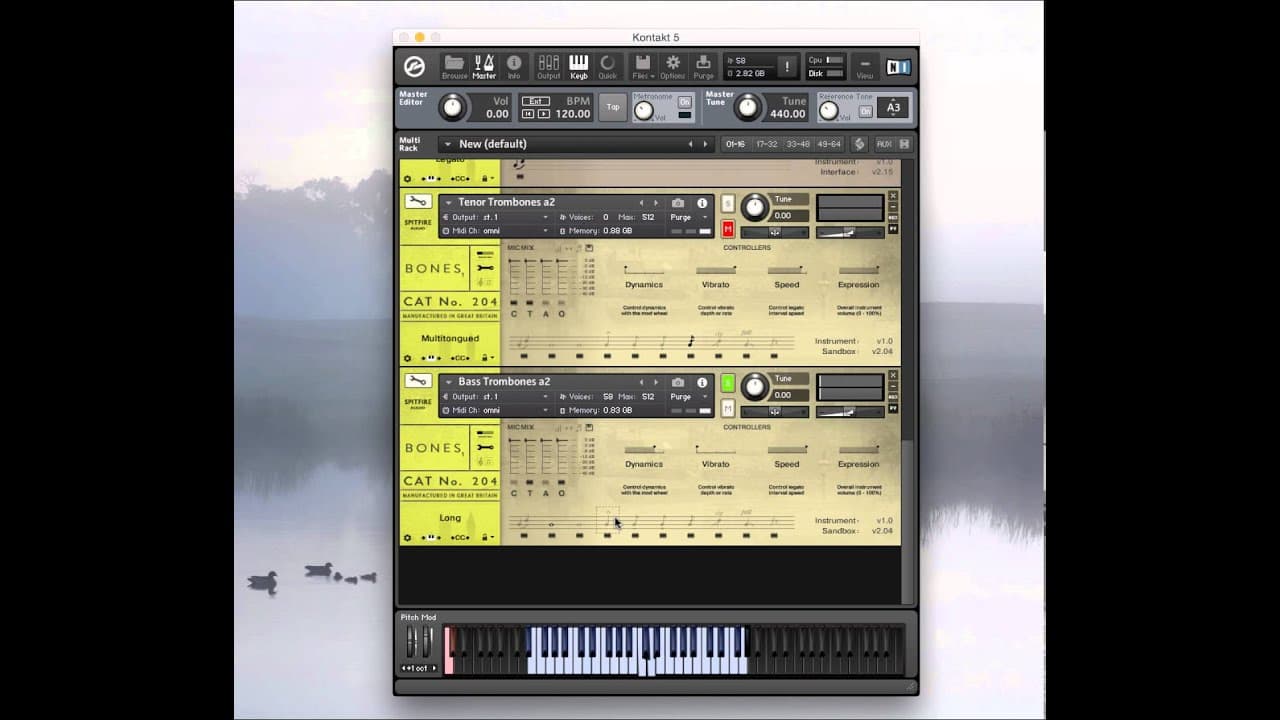Click the wrench settings icon in Tenor Bones panel
Image resolution: width=1280 pixels, height=720 pixels.
(x=485, y=268)
